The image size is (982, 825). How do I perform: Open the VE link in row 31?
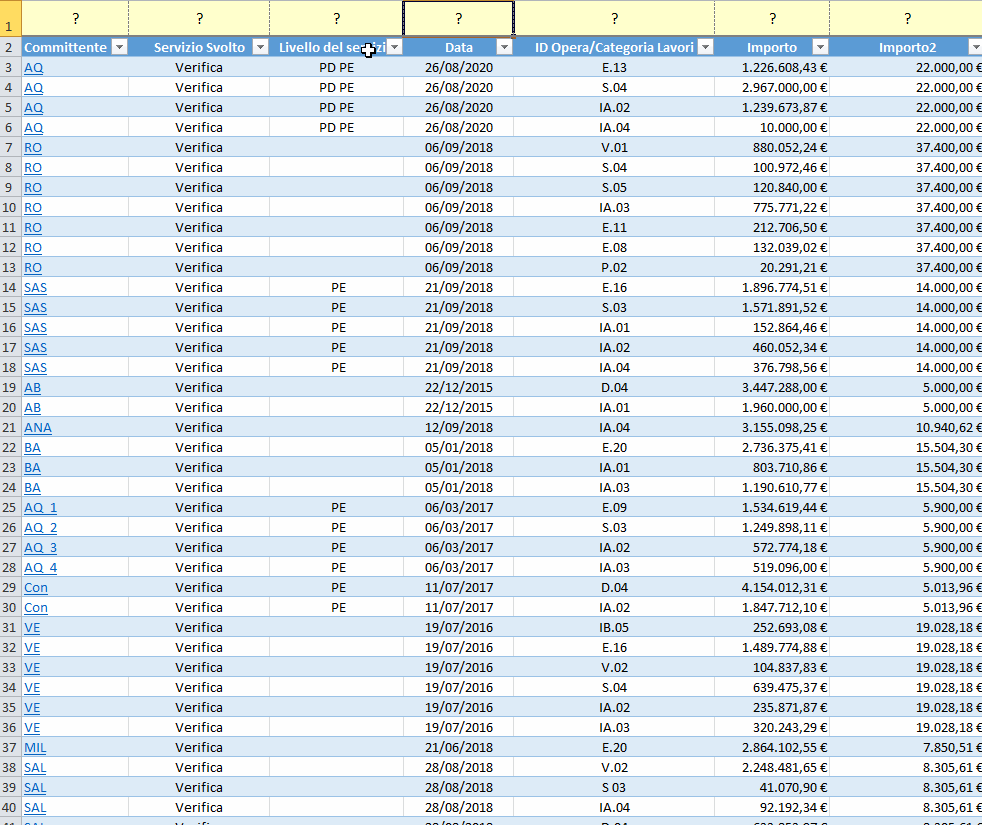pos(32,628)
